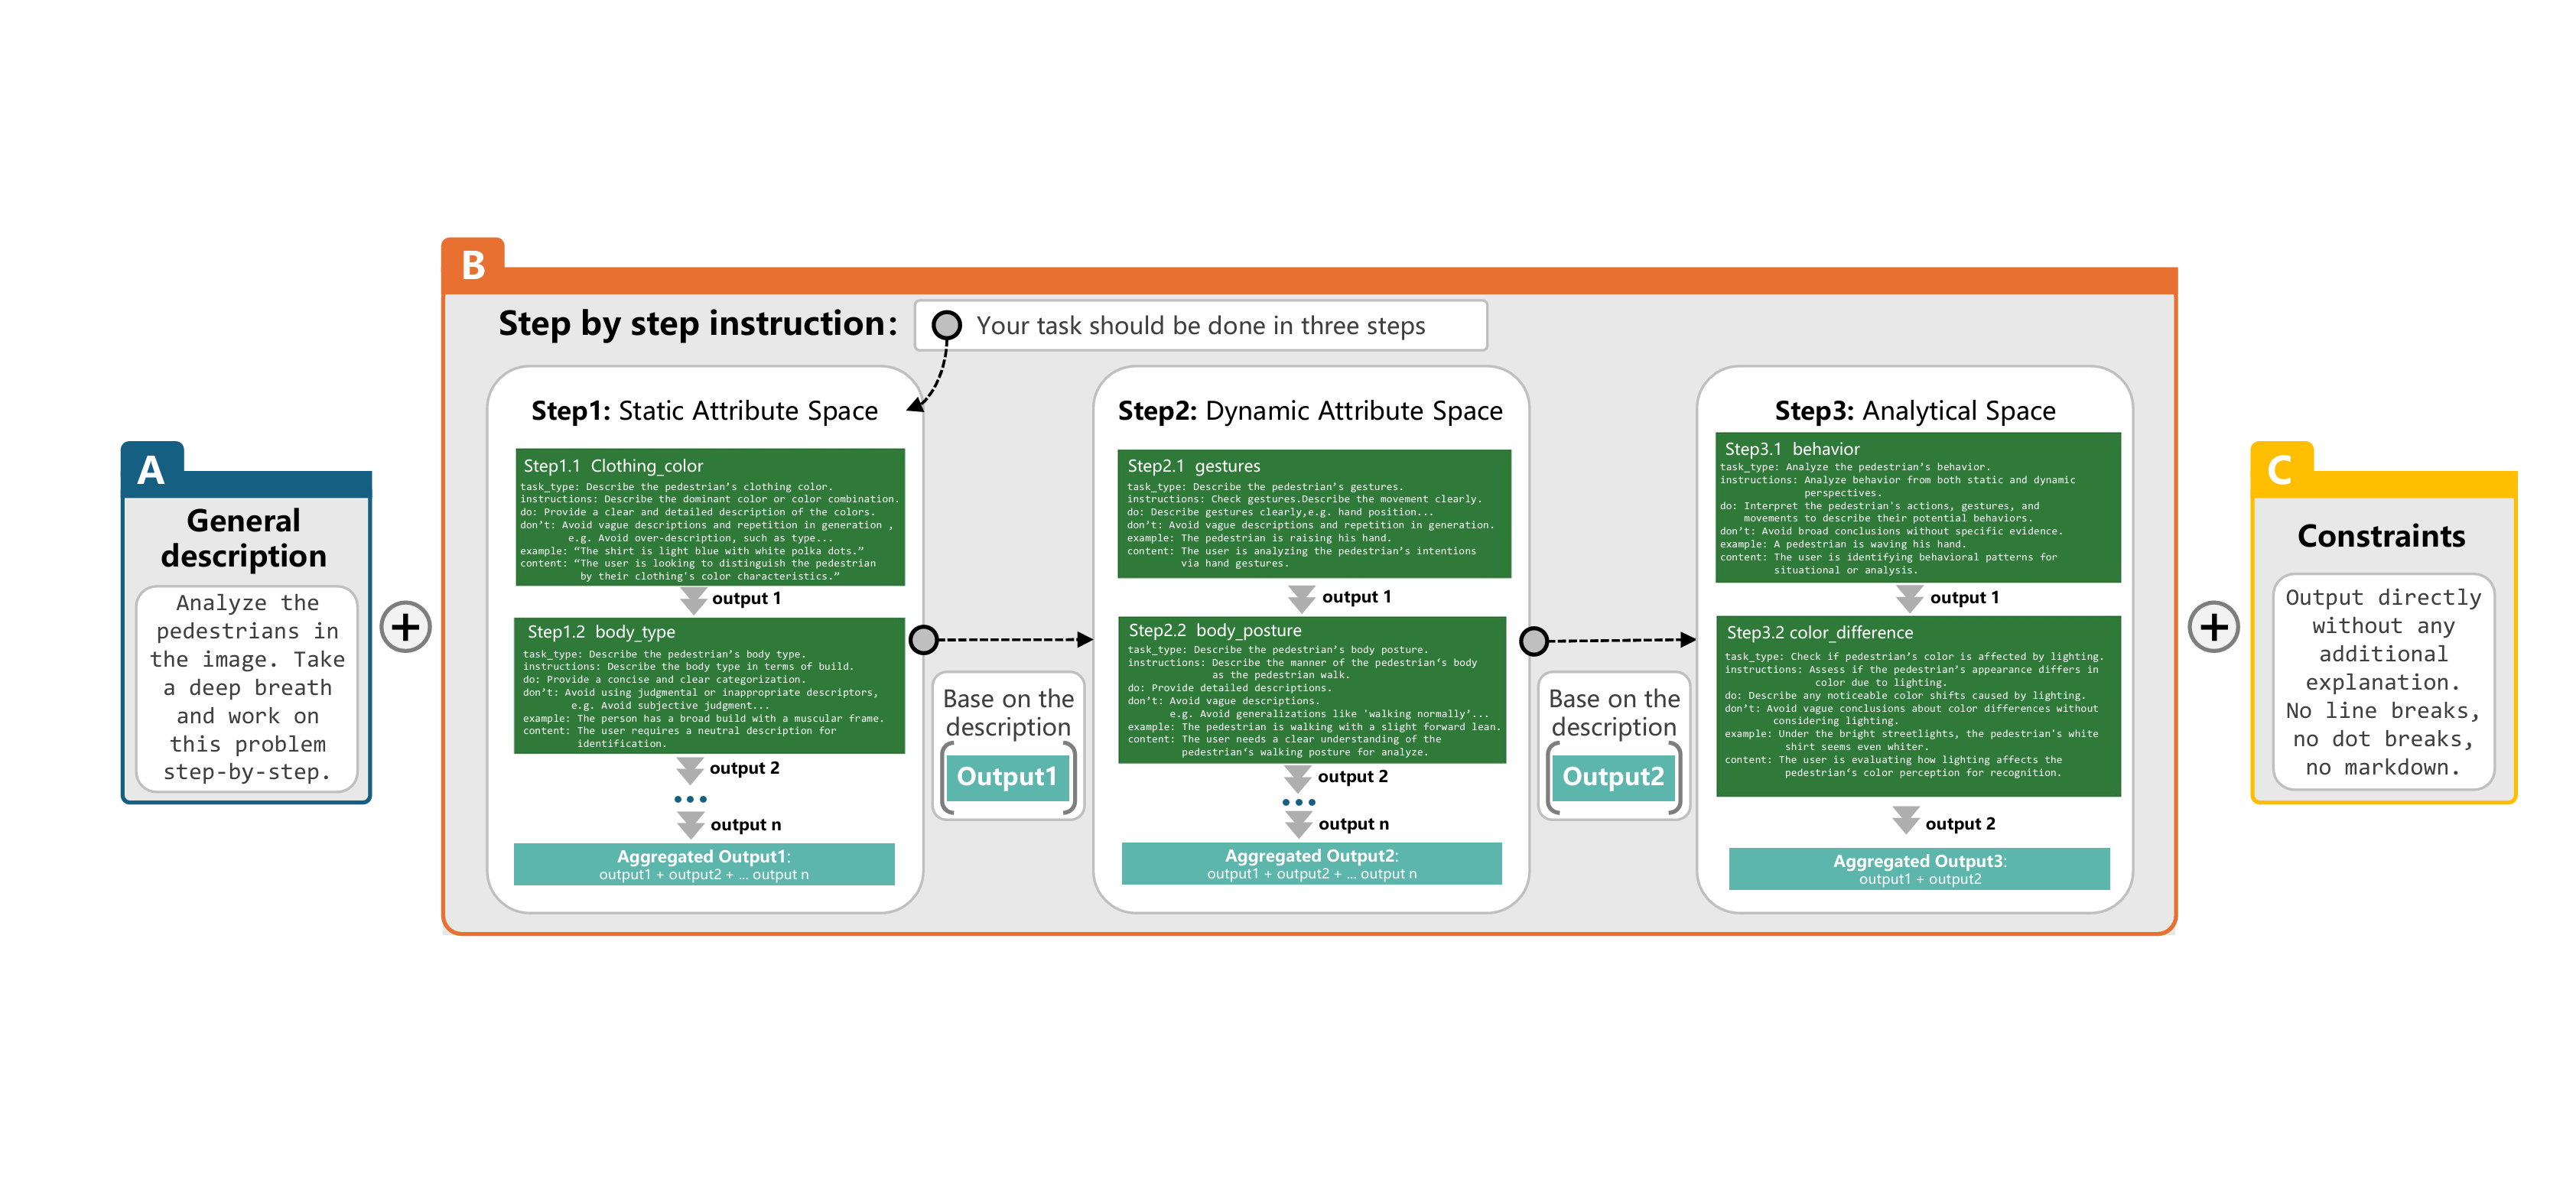Click the plus circle before Constraints panel
The image size is (2576, 1195).
click(2213, 627)
